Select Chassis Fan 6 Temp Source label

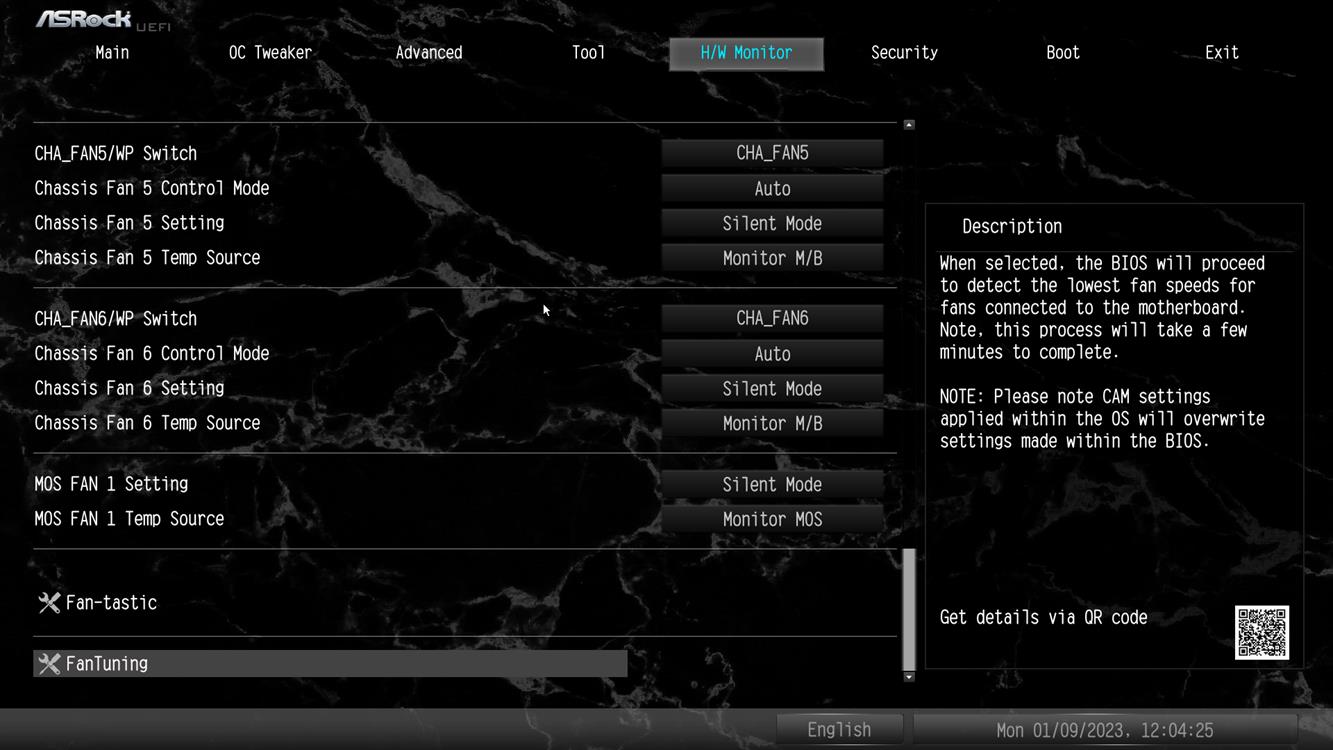point(147,423)
